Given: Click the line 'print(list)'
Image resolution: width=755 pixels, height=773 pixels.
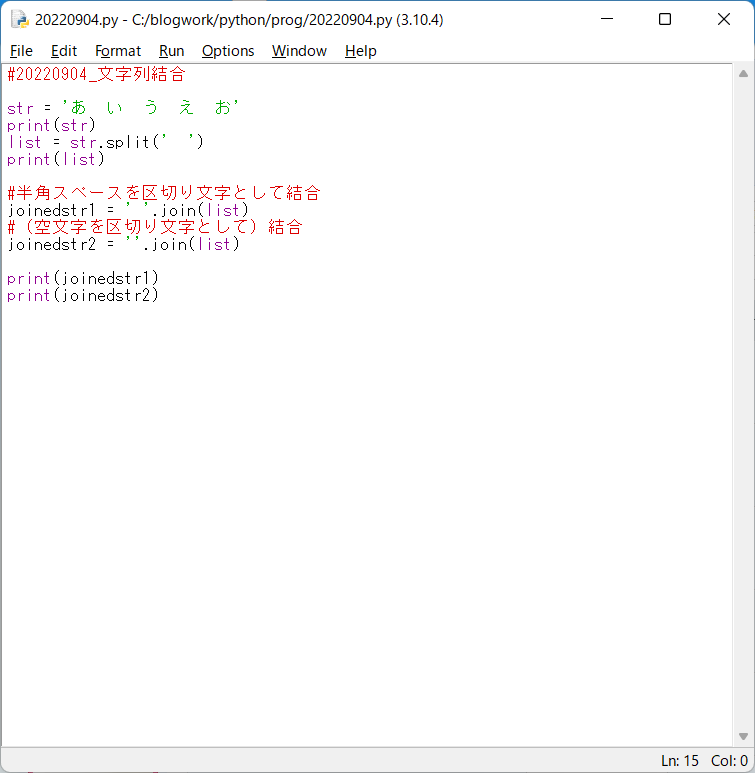Looking at the screenshot, I should coord(56,159).
